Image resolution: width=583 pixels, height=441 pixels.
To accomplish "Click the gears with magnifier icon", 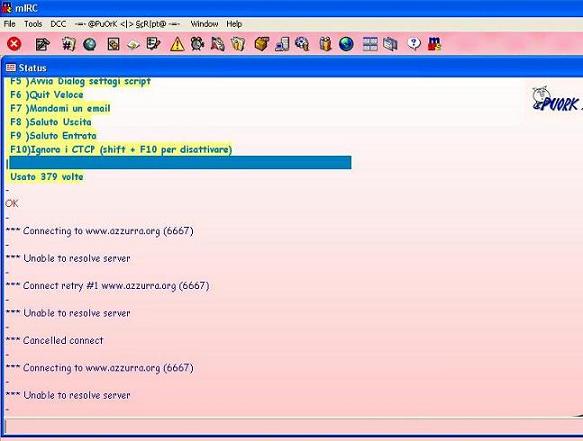I will point(302,44).
